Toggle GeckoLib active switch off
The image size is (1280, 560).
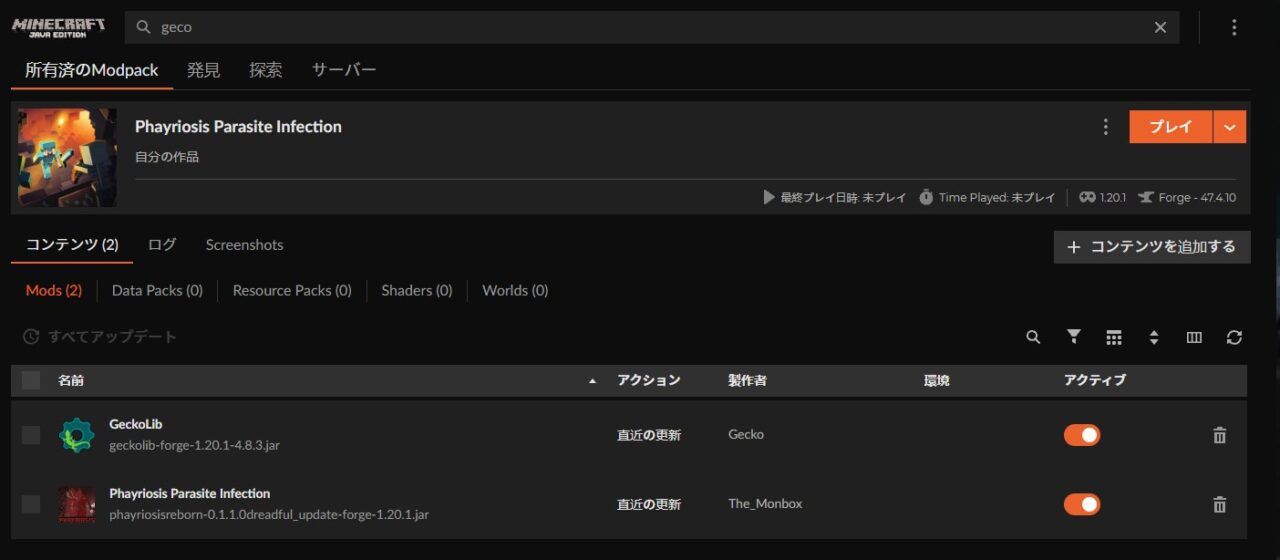coord(1082,435)
